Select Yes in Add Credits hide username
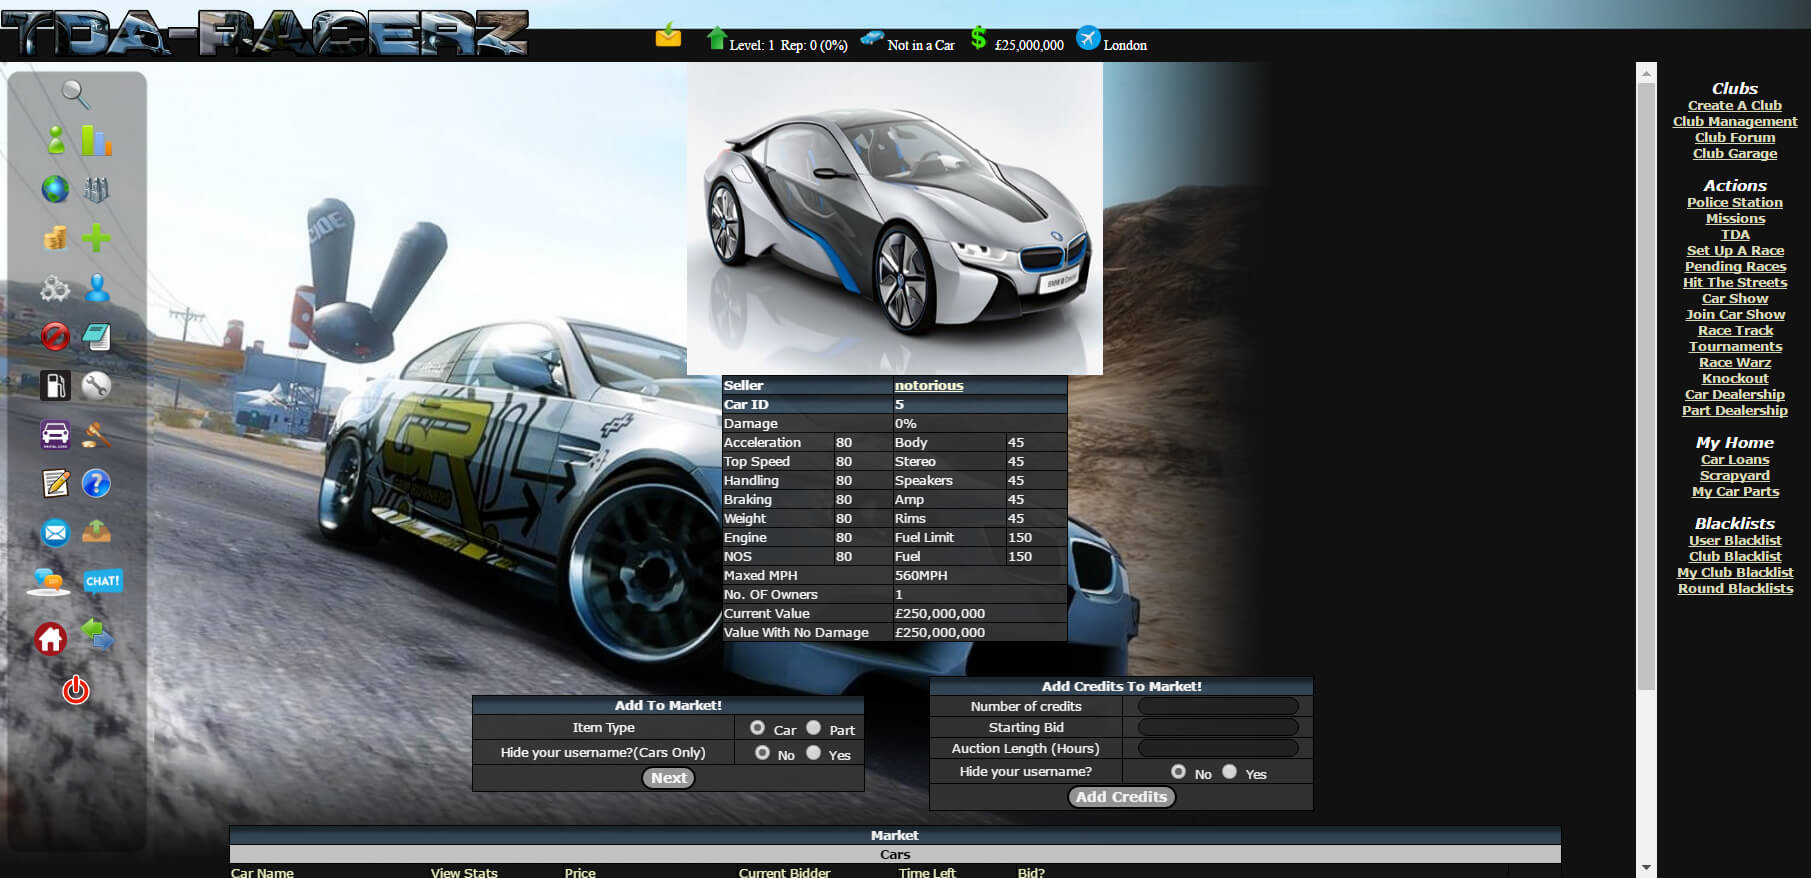The width and height of the screenshot is (1811, 878). coord(1229,772)
